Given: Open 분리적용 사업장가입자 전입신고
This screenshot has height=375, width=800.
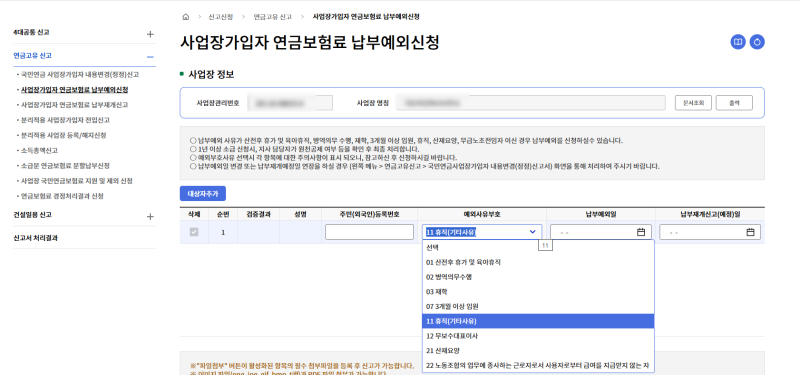Looking at the screenshot, I should tap(65, 120).
